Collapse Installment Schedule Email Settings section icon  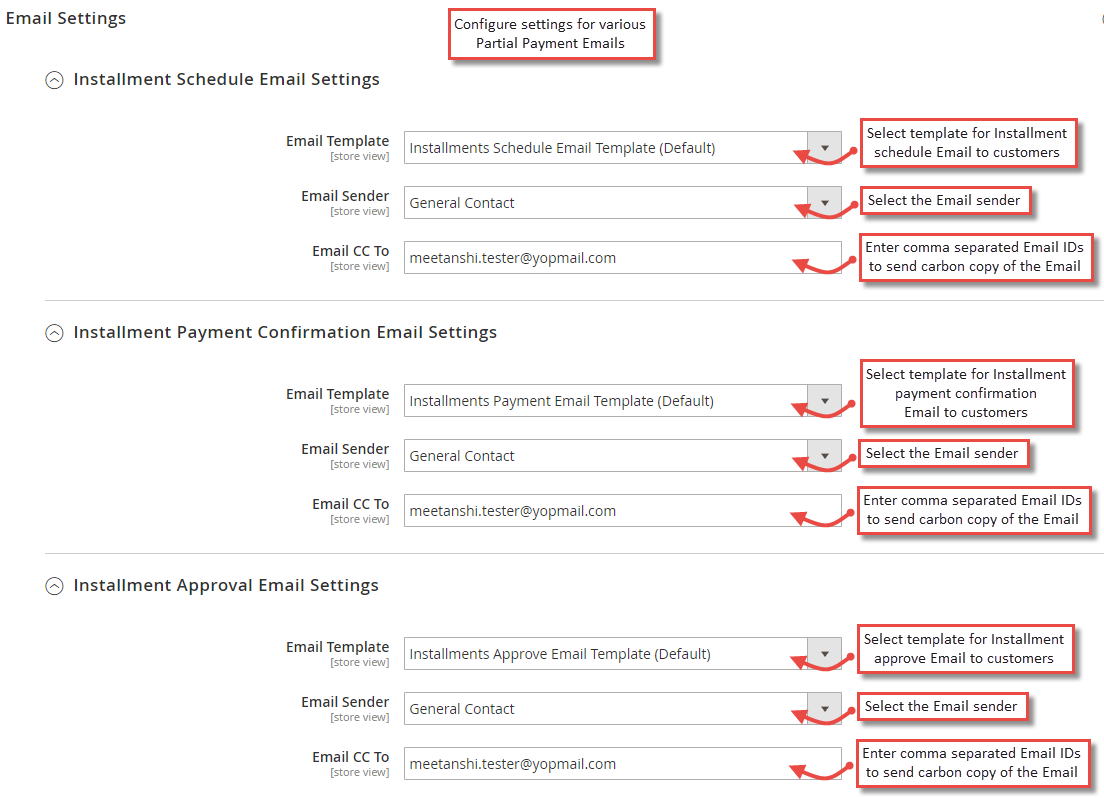54,80
